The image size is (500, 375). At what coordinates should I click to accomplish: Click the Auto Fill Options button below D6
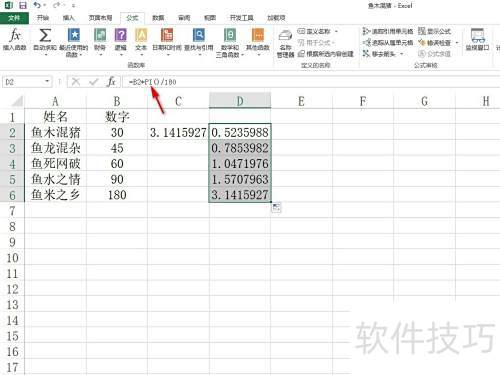[x=276, y=207]
